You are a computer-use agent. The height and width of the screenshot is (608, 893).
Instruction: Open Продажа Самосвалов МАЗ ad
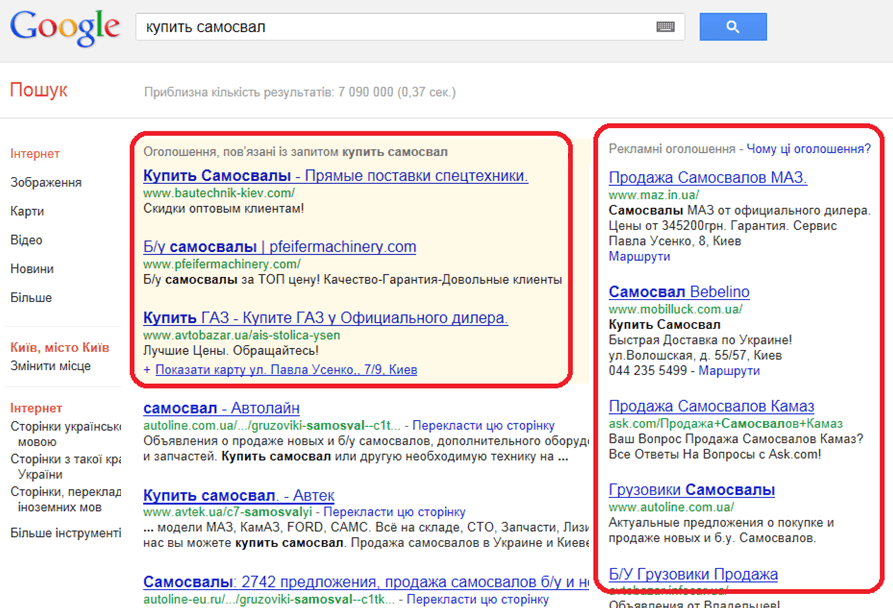707,178
